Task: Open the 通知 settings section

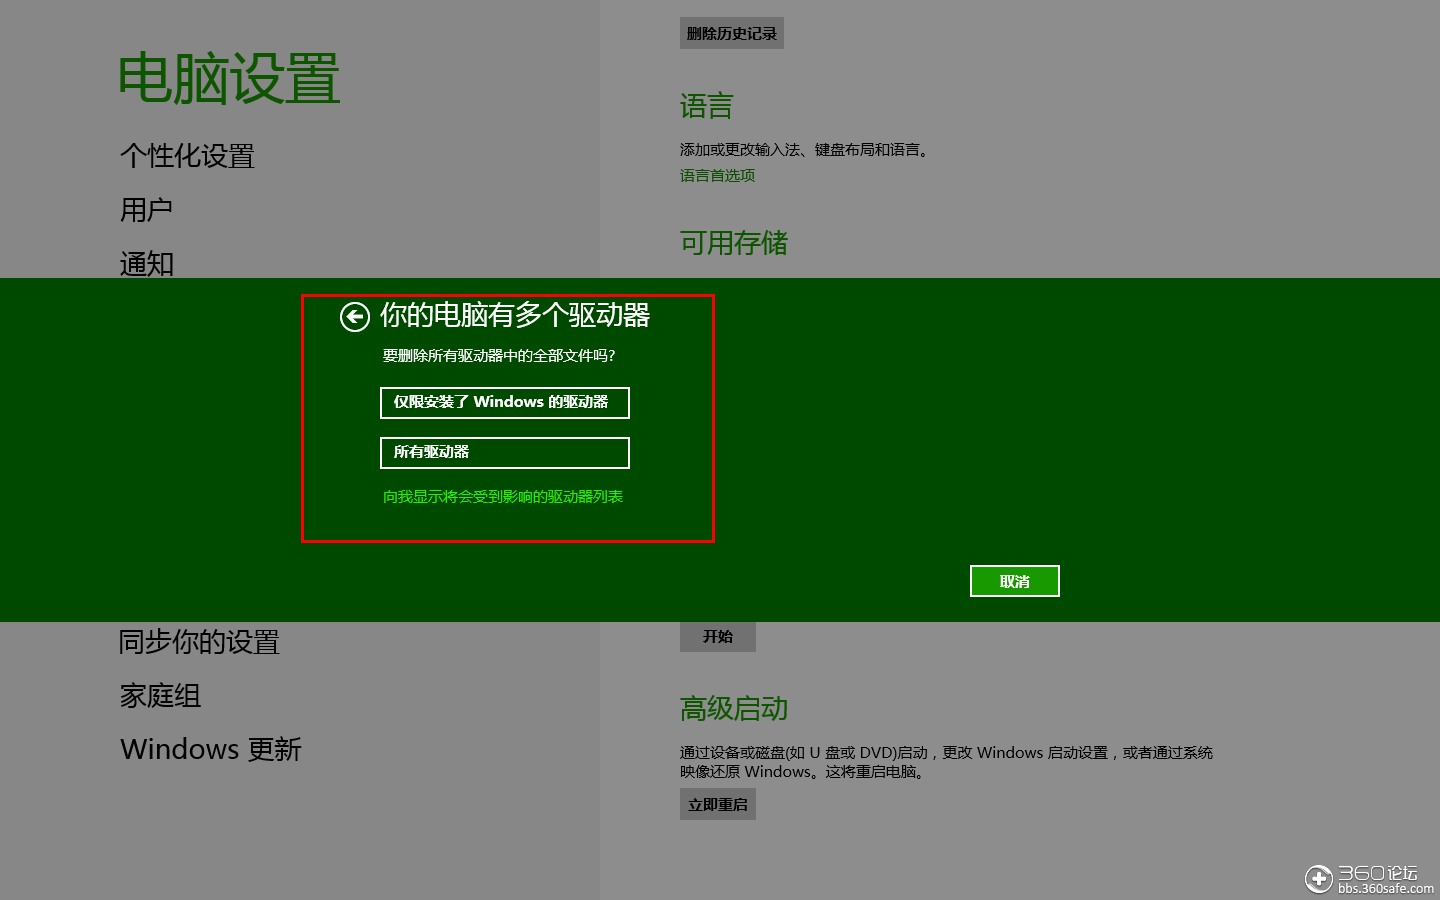Action: 146,263
